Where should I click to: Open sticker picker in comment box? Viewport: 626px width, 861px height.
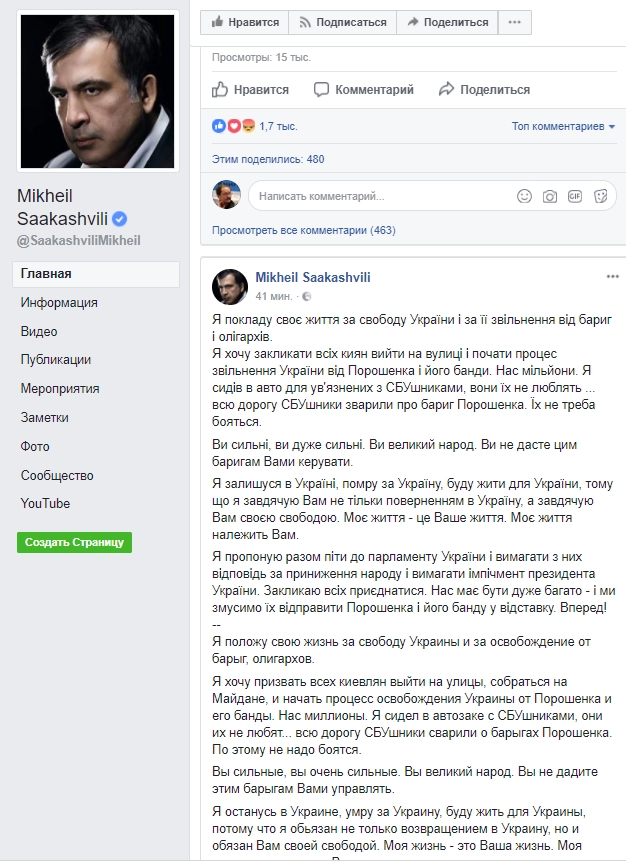(599, 197)
